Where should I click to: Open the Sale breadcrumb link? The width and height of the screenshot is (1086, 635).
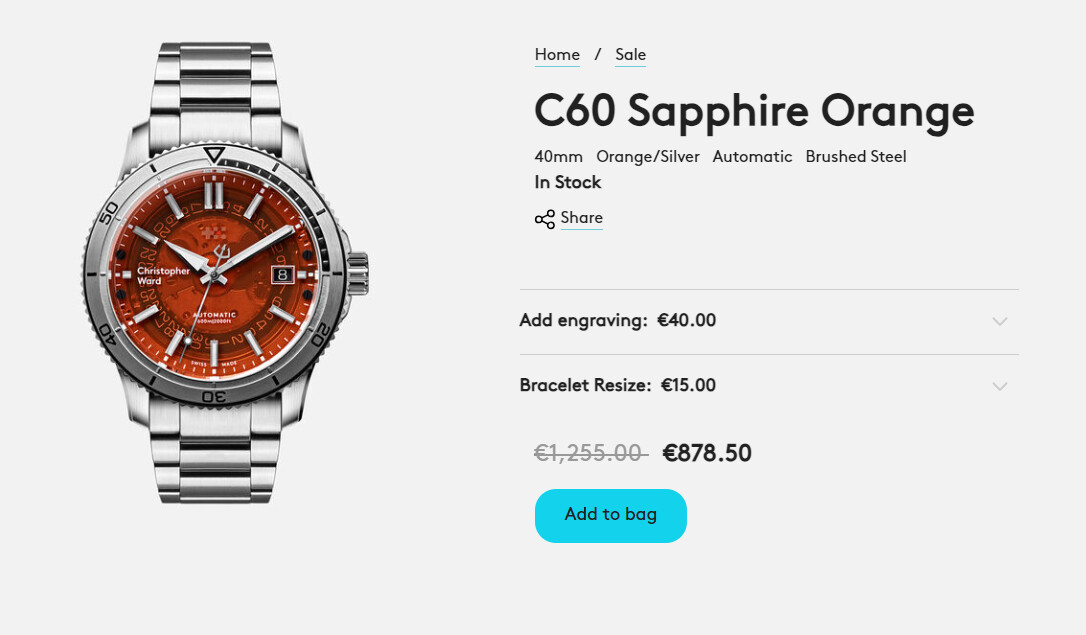[x=630, y=55]
